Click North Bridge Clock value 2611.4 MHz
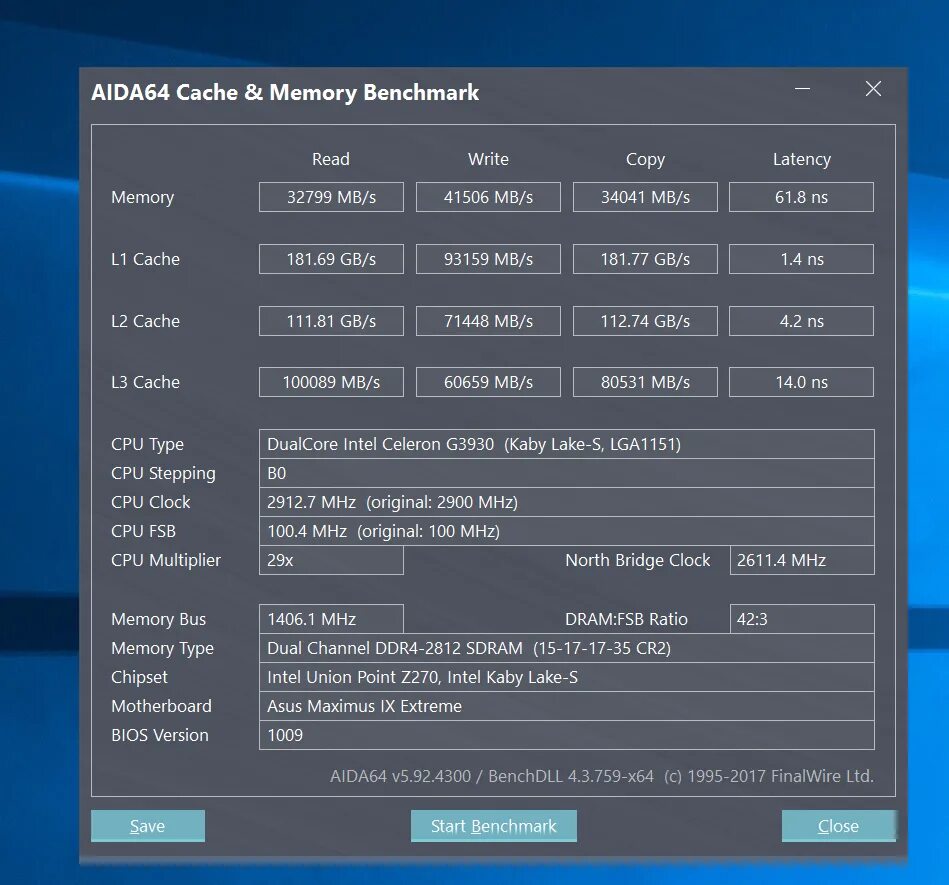This screenshot has width=949, height=885. point(802,560)
